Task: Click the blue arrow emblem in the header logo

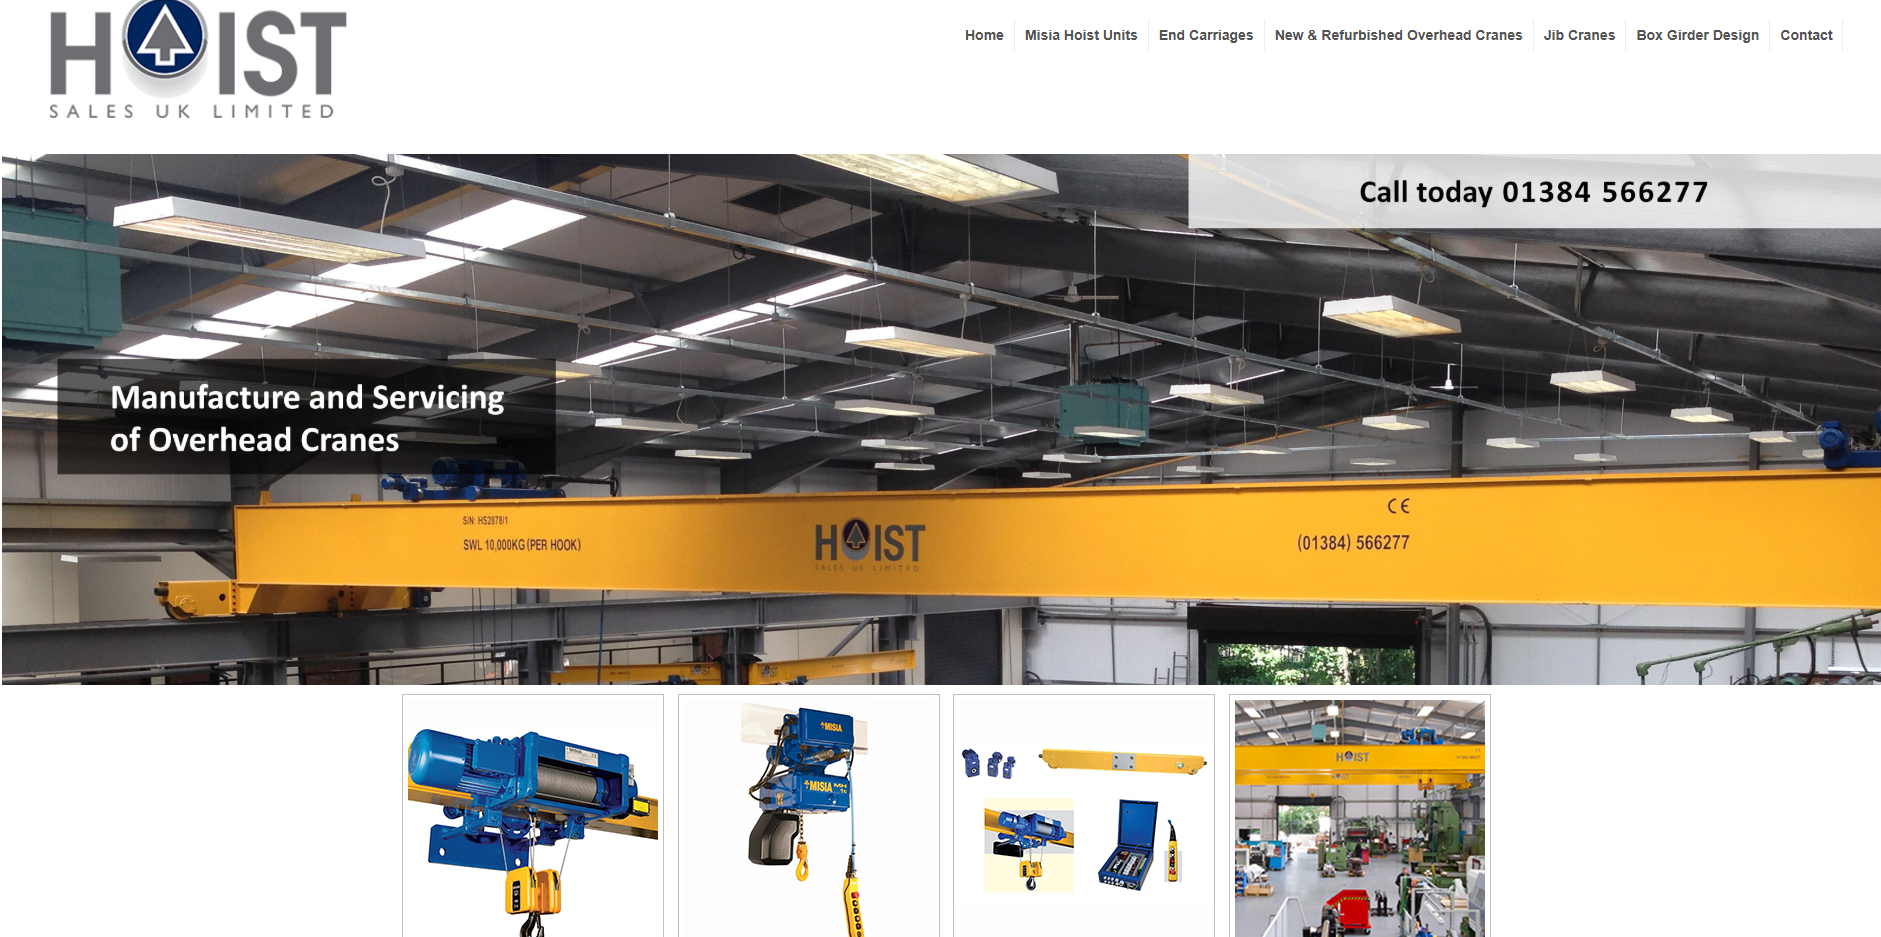Action: (x=165, y=38)
